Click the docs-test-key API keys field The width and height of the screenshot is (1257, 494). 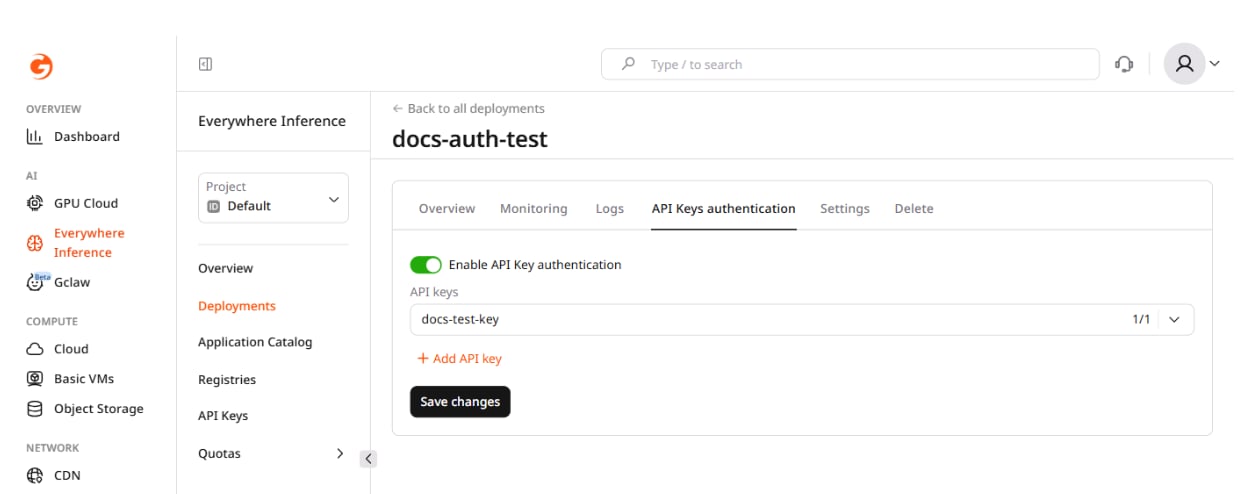point(802,320)
